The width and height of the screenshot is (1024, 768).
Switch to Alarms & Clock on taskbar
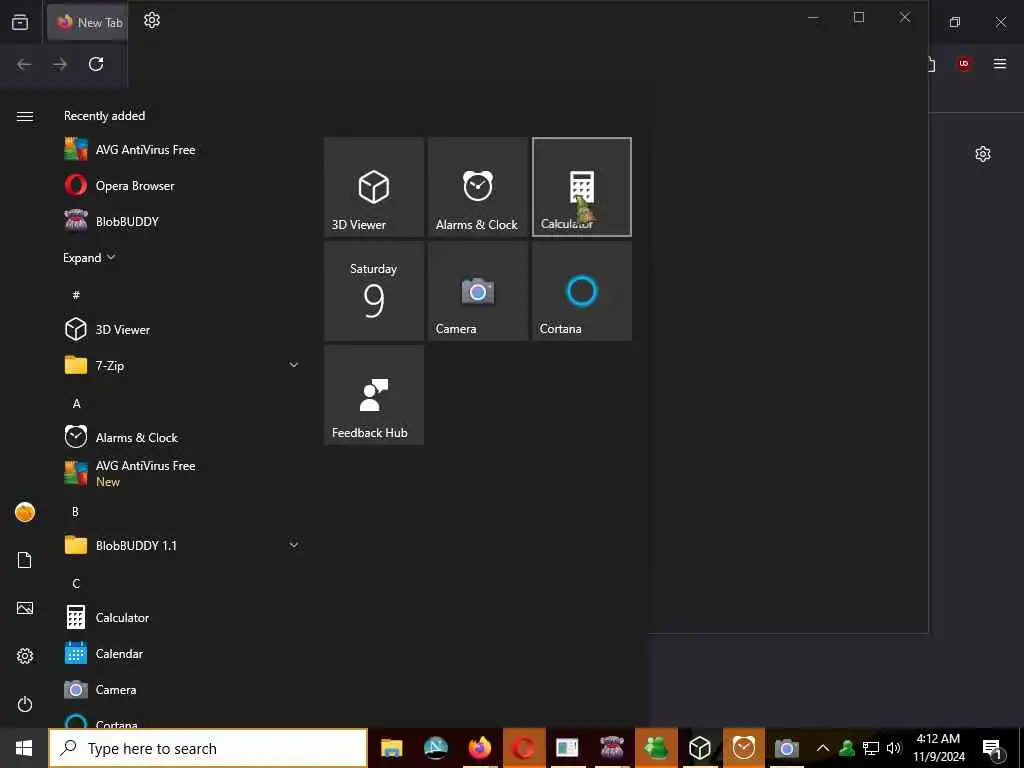pyautogui.click(x=744, y=748)
